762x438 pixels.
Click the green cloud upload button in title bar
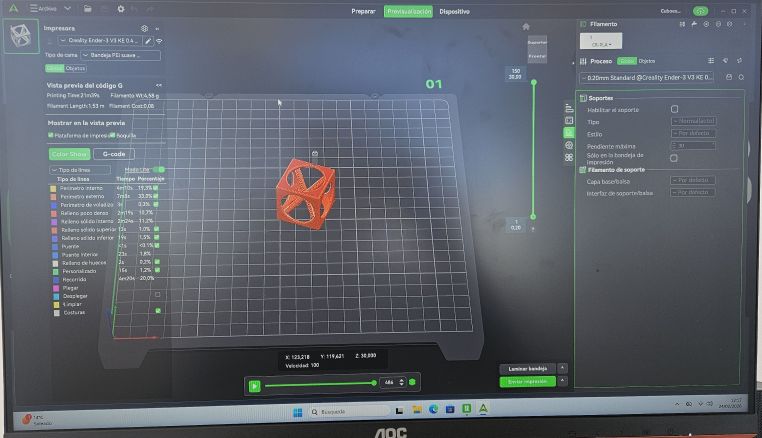click(x=700, y=11)
